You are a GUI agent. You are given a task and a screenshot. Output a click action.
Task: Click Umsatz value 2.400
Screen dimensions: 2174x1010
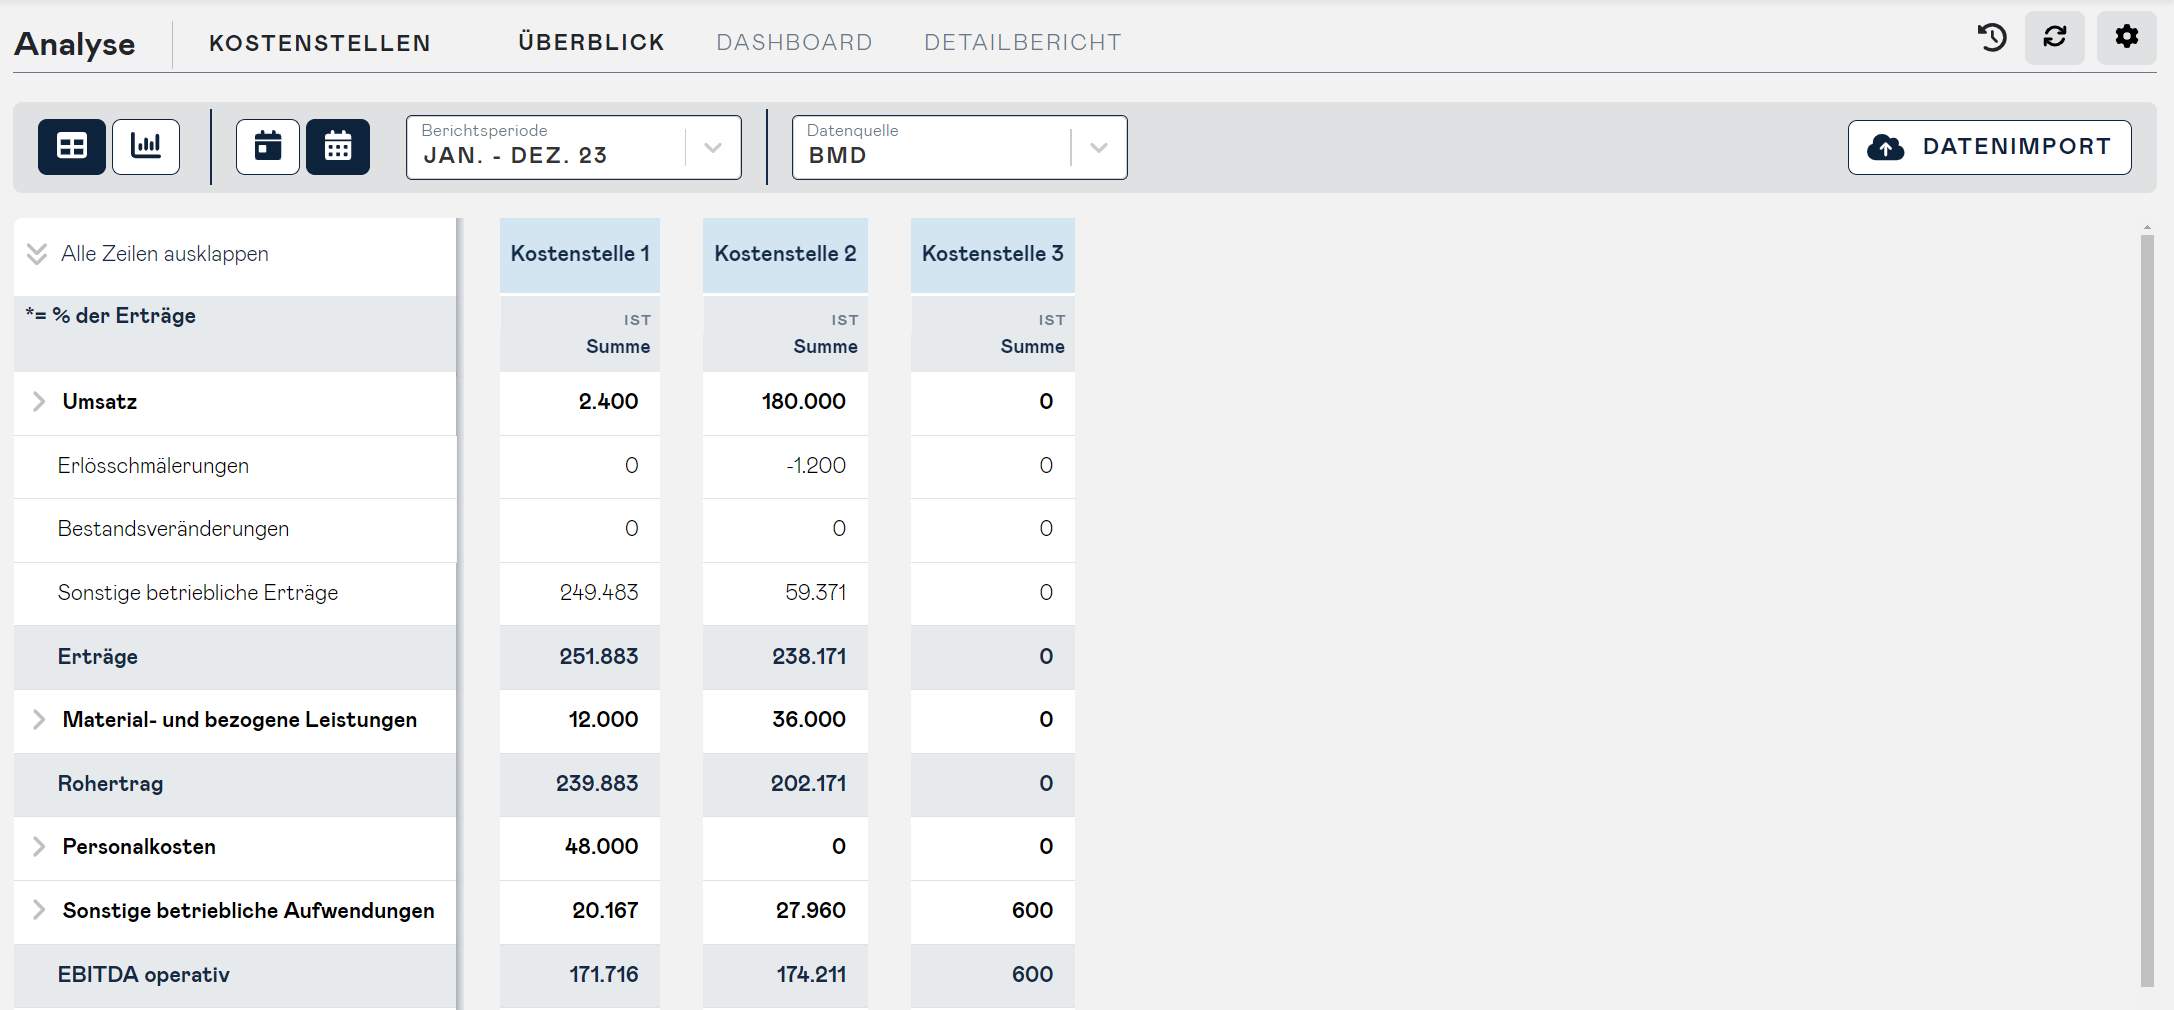click(x=608, y=402)
